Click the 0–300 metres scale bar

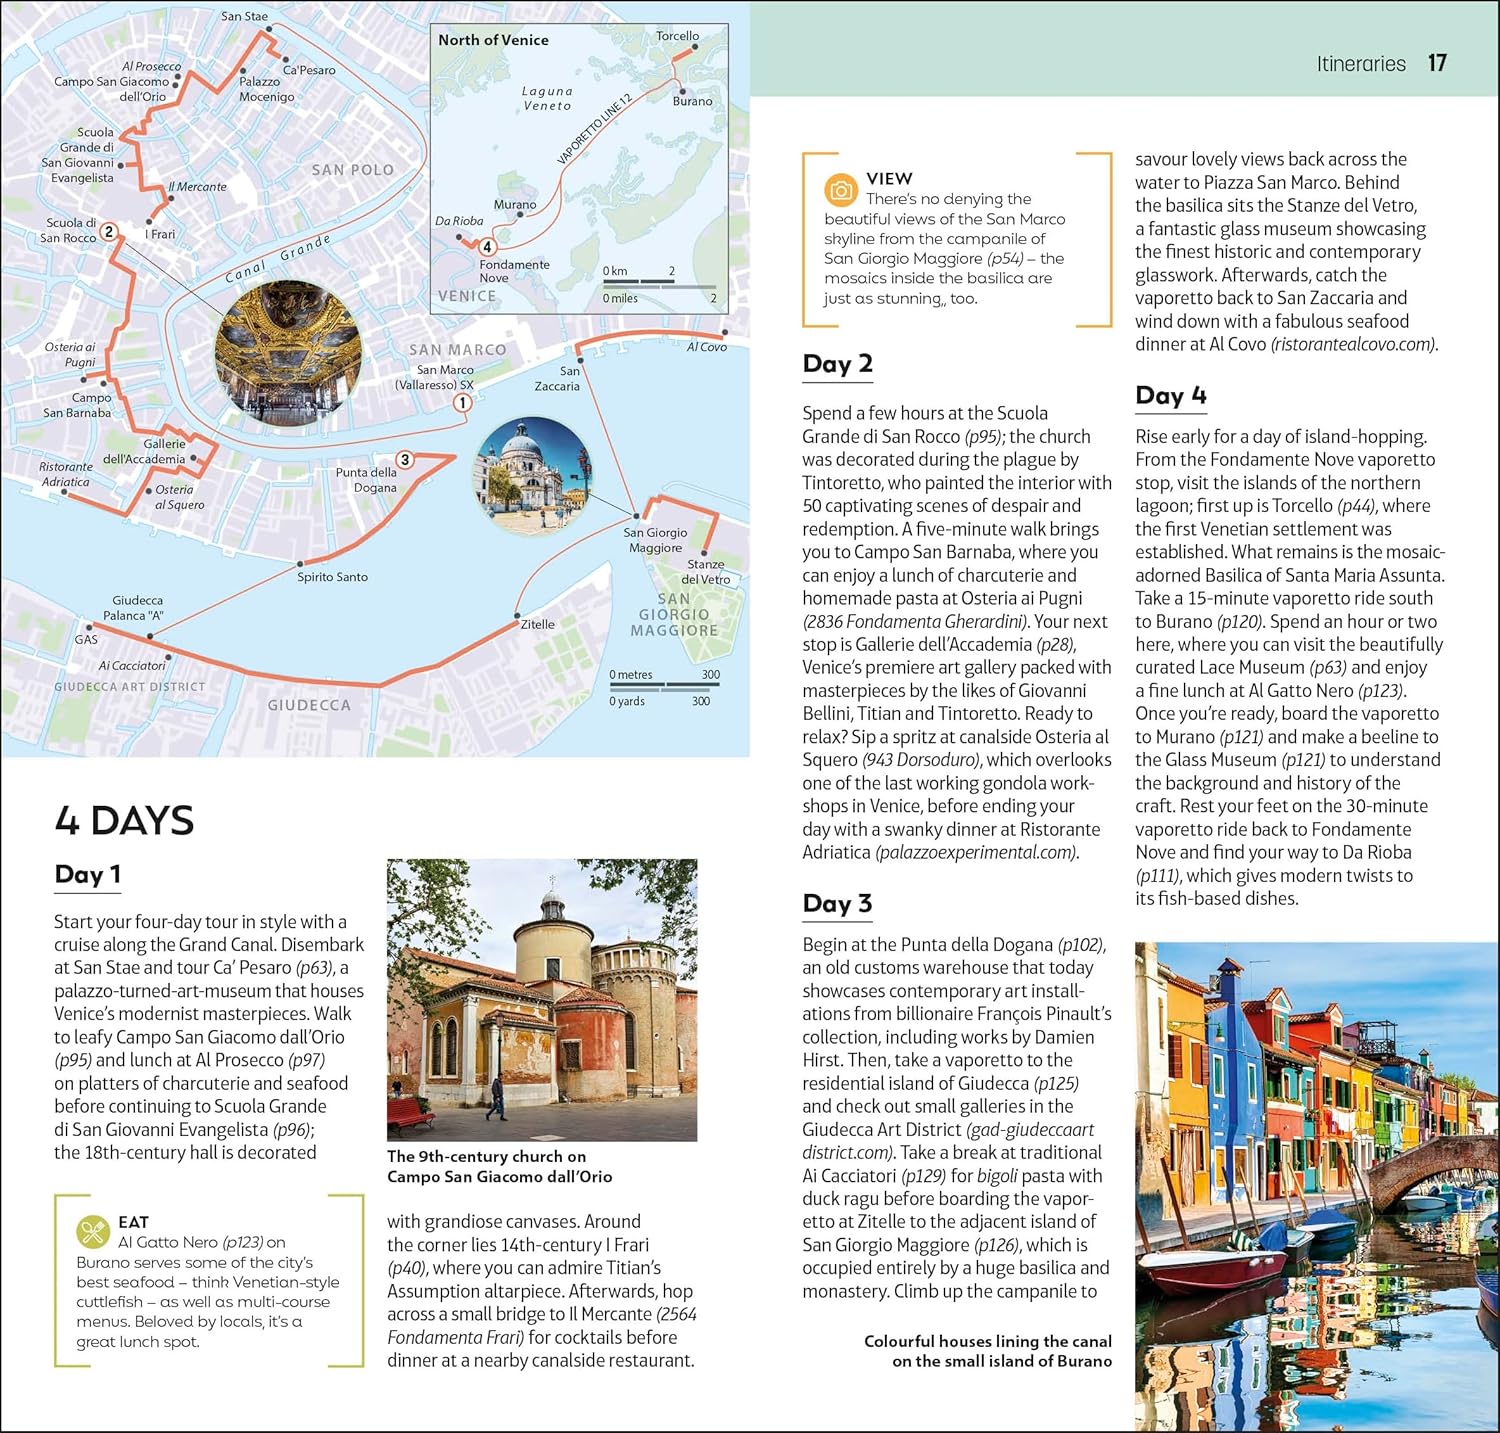pos(664,686)
